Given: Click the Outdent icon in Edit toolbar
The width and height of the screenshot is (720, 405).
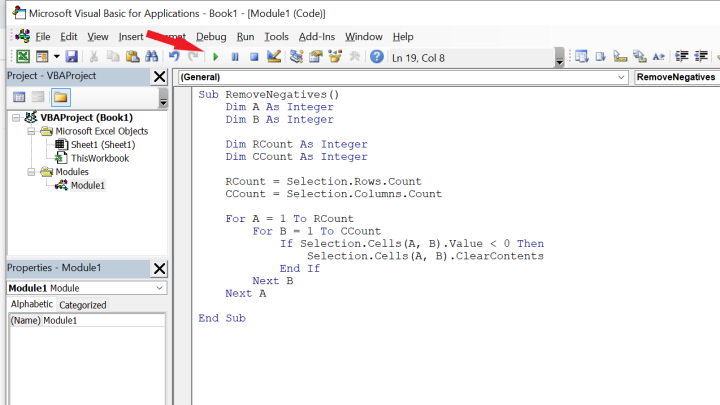Looking at the screenshot, I should 701,56.
